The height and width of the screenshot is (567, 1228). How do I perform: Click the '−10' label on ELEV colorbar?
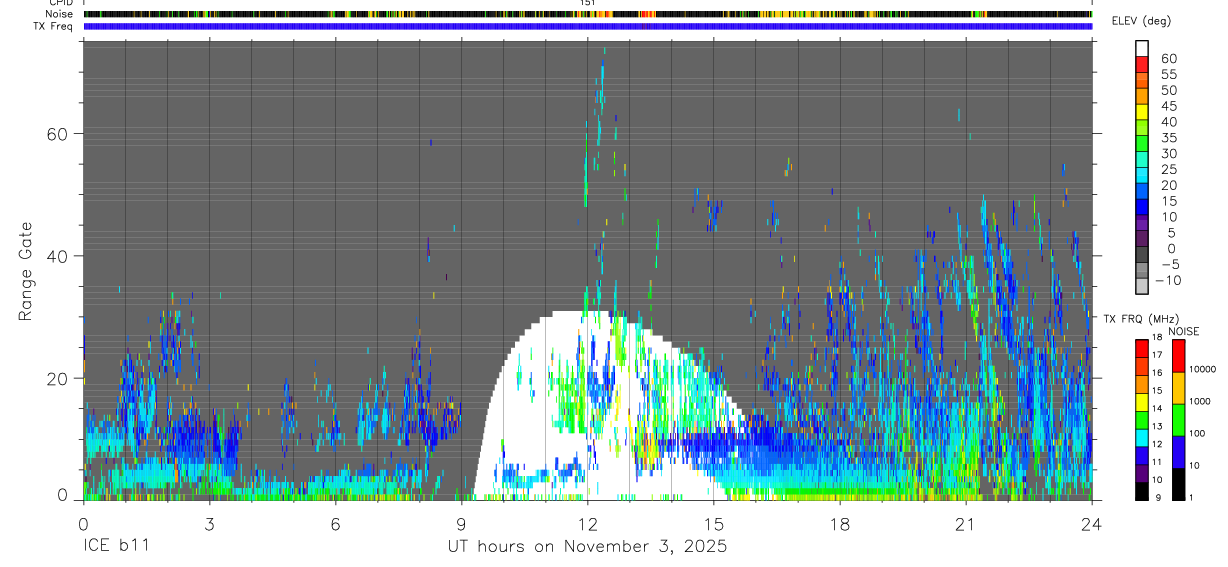coord(1167,280)
